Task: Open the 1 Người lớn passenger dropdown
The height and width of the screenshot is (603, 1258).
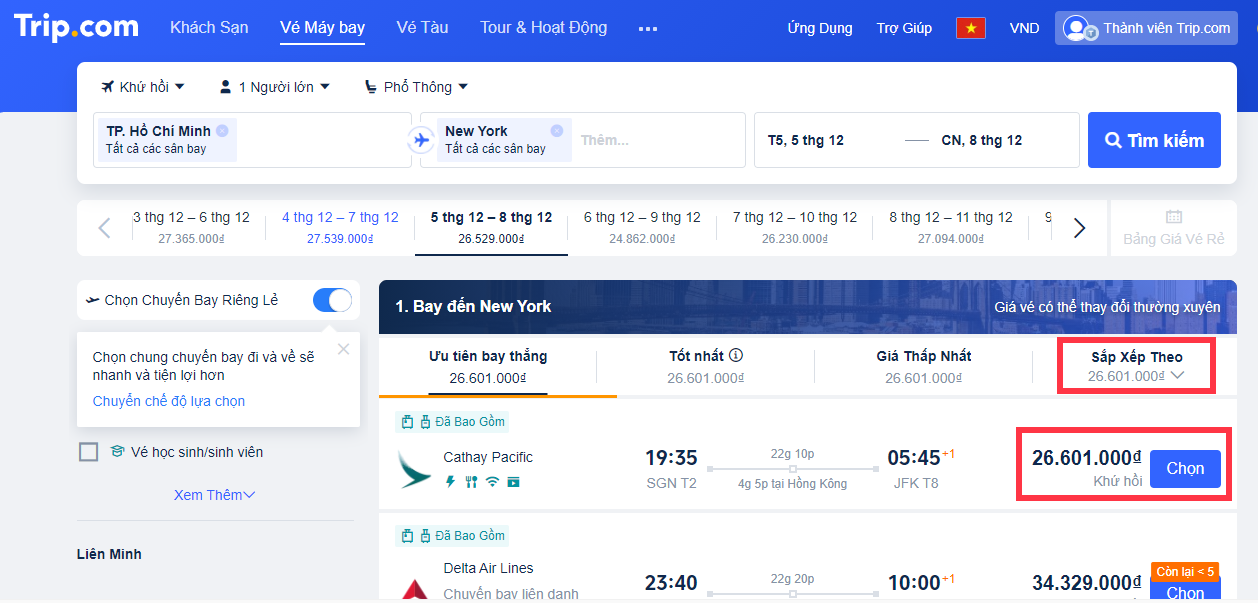Action: click(x=274, y=87)
